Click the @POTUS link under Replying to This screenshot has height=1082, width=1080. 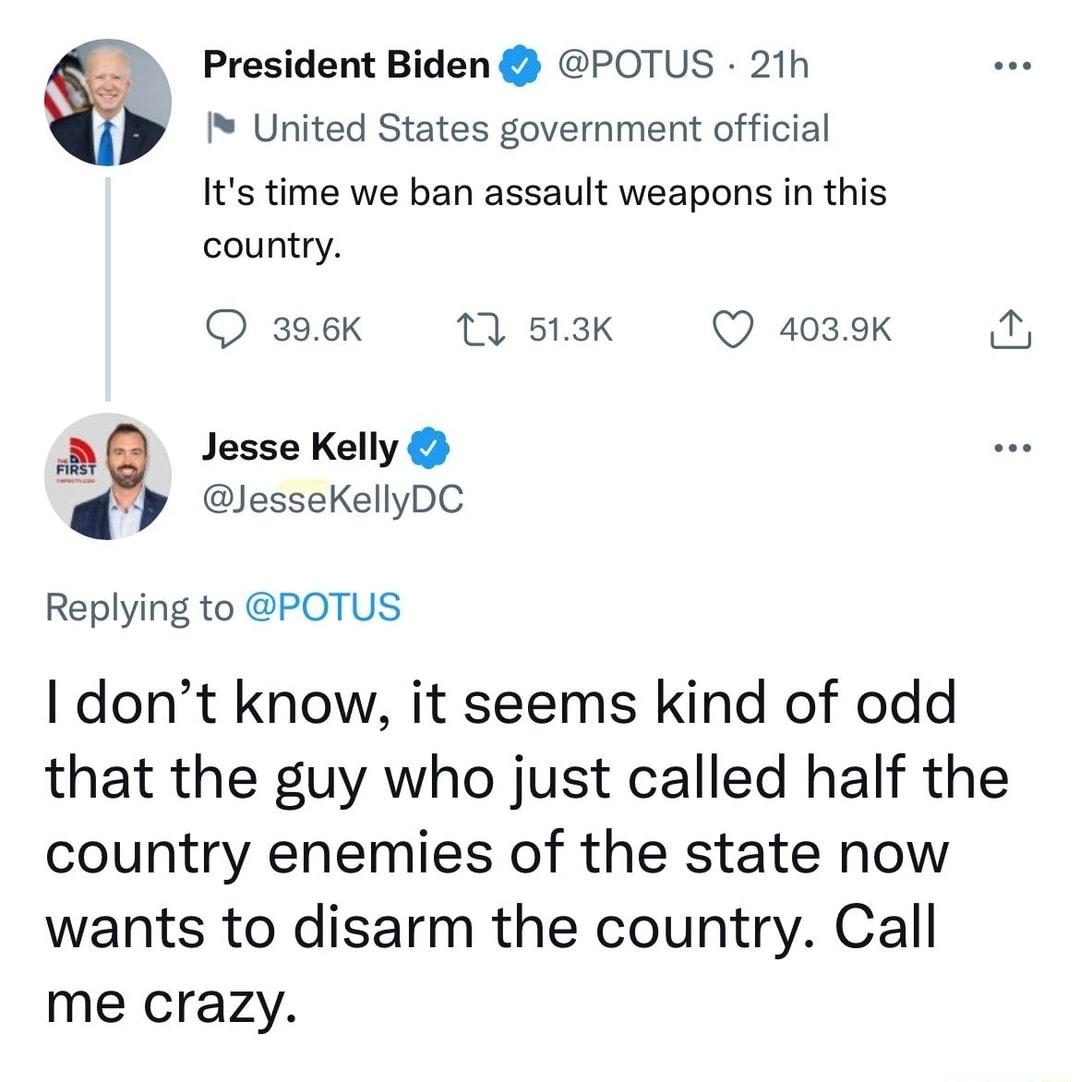pyautogui.click(x=325, y=606)
